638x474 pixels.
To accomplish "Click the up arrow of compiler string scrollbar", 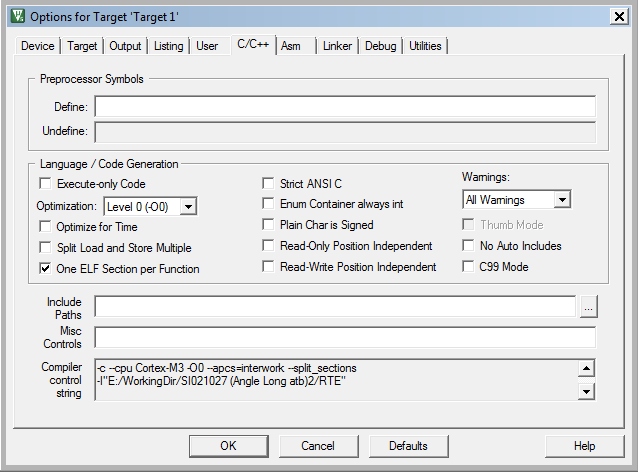I will pyautogui.click(x=586, y=369).
